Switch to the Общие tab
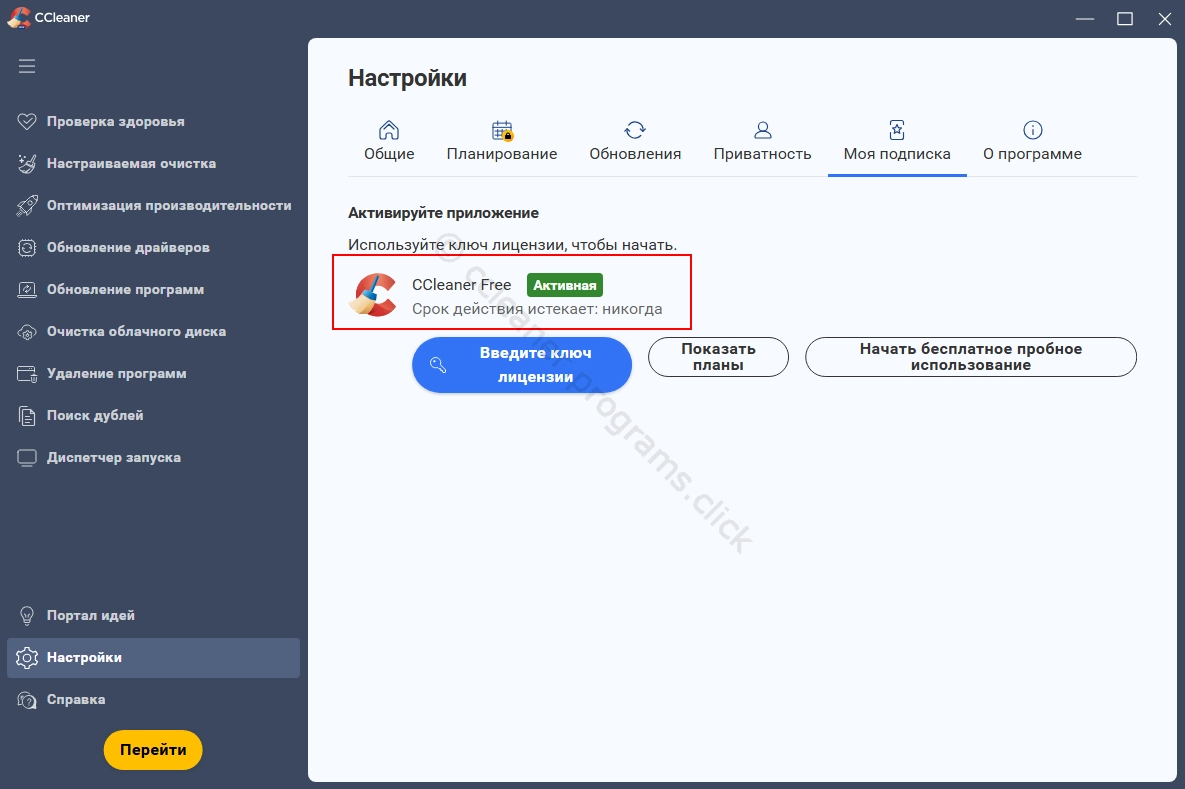Screen dimensions: 1185x789 click(389, 142)
